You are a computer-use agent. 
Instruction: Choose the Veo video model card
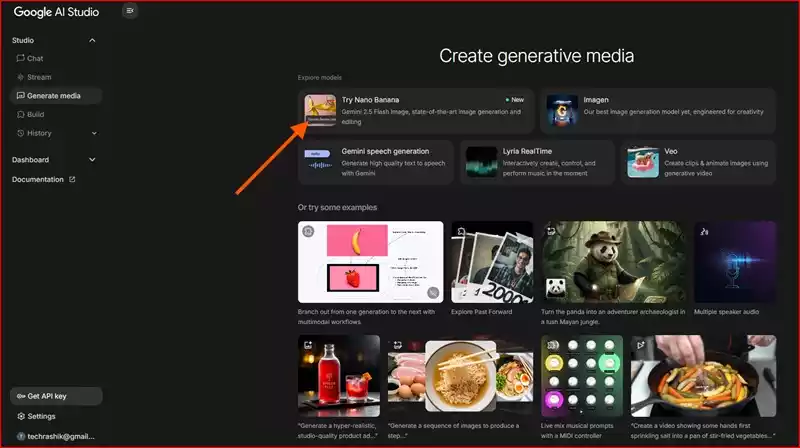[x=699, y=162]
